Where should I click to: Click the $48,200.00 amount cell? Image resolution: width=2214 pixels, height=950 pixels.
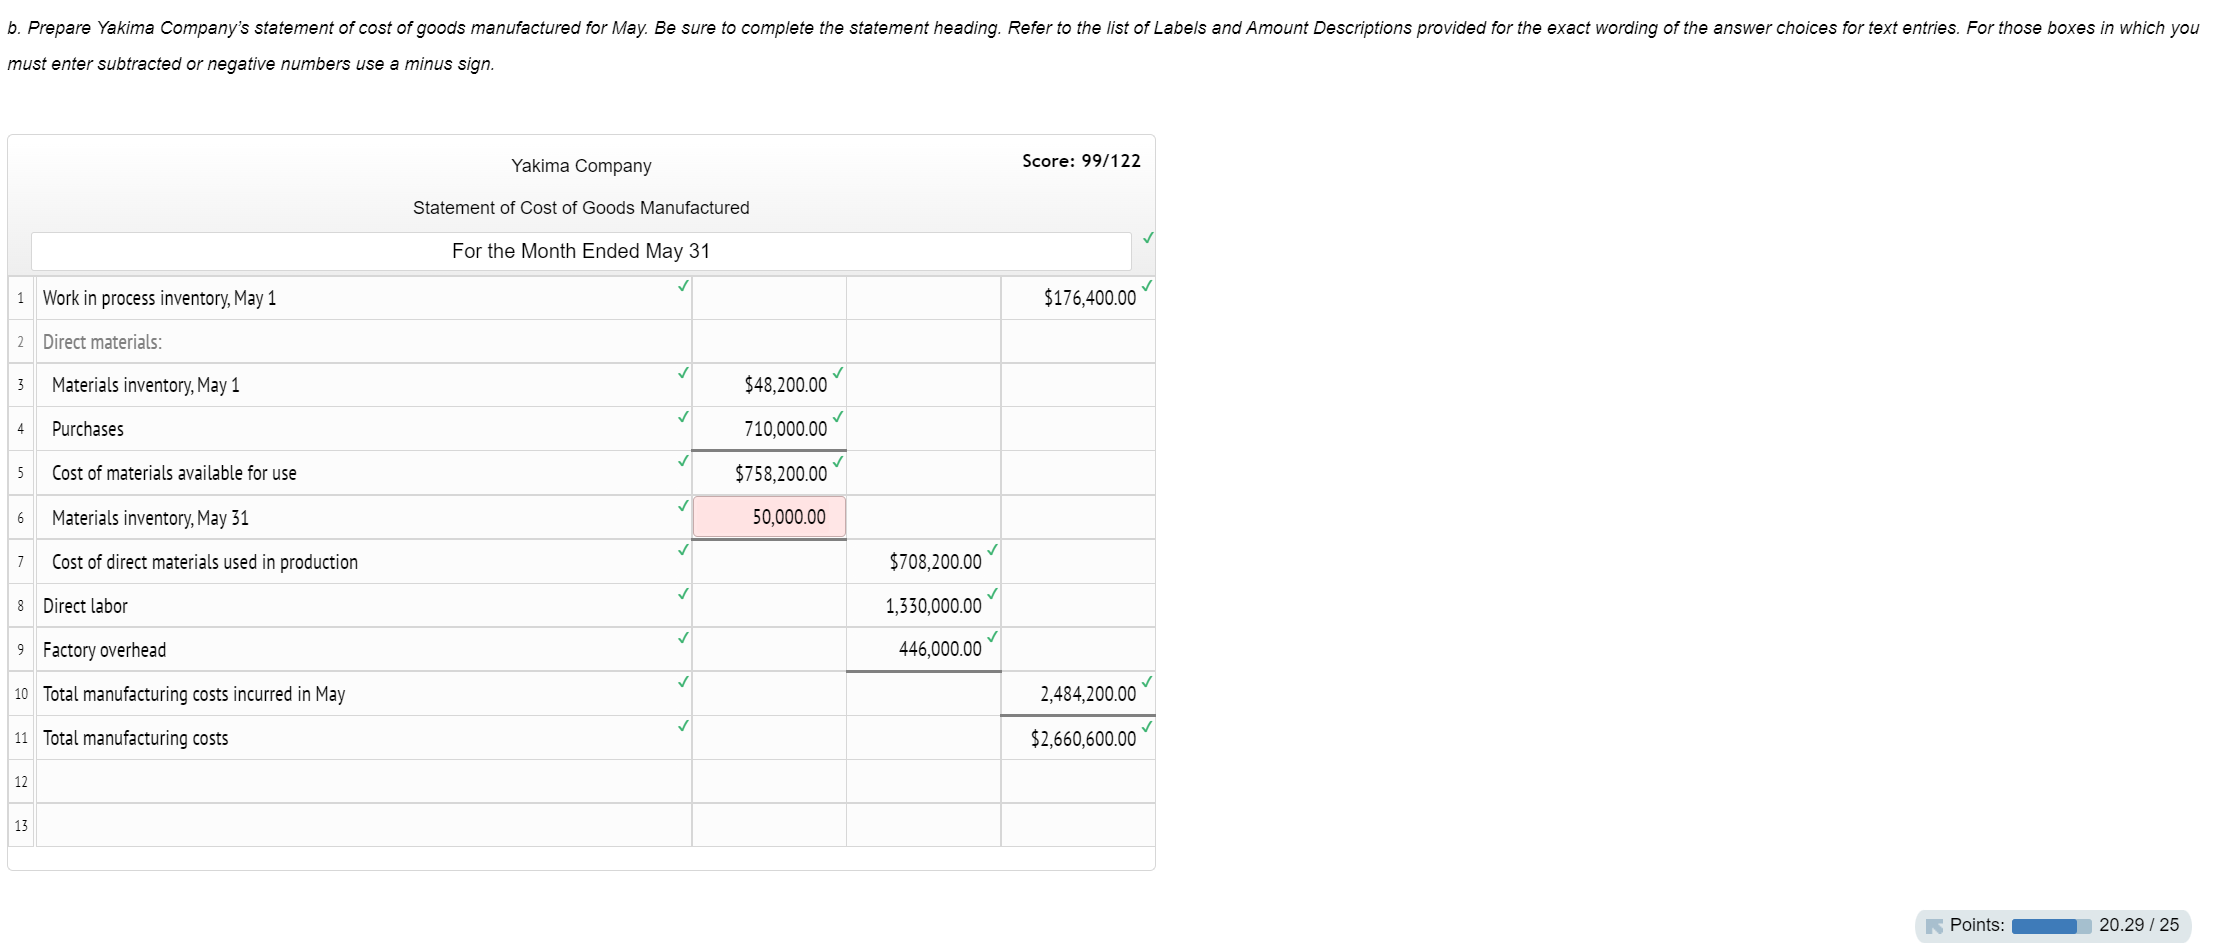coord(769,384)
